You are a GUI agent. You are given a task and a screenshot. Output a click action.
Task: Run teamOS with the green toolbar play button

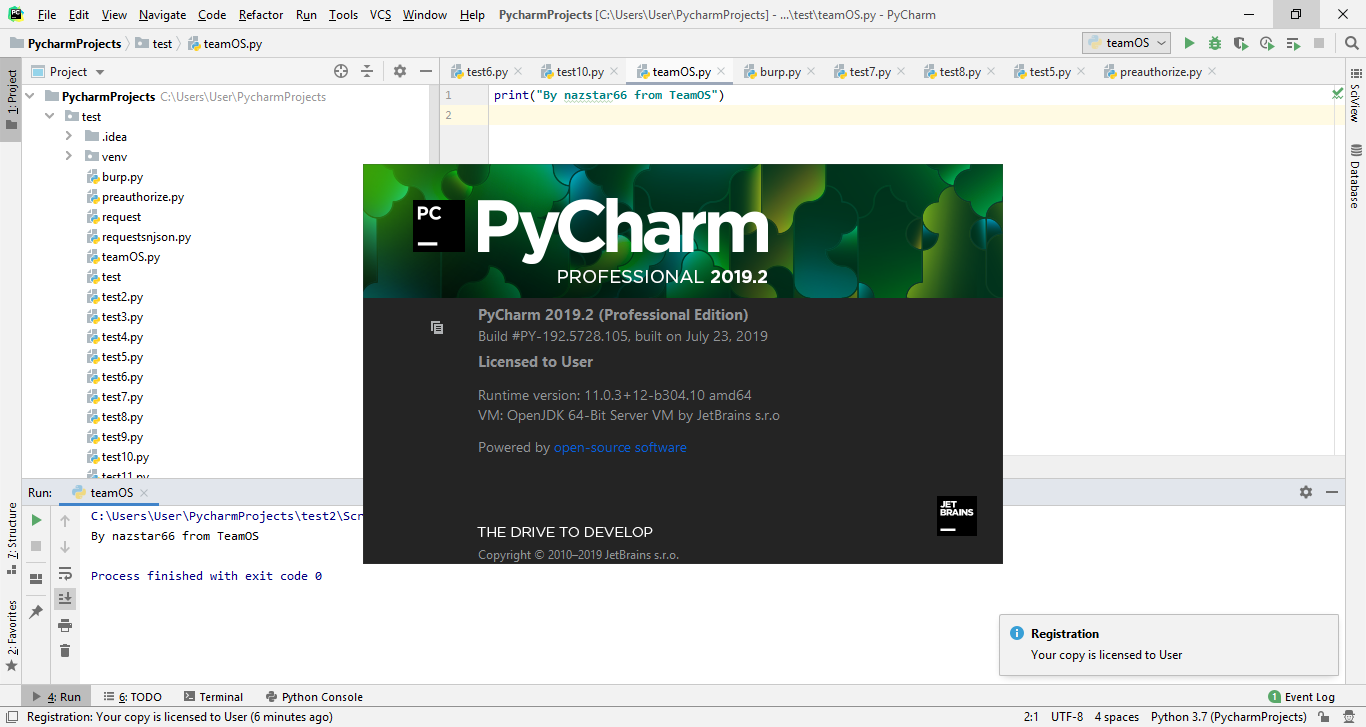click(x=1189, y=43)
